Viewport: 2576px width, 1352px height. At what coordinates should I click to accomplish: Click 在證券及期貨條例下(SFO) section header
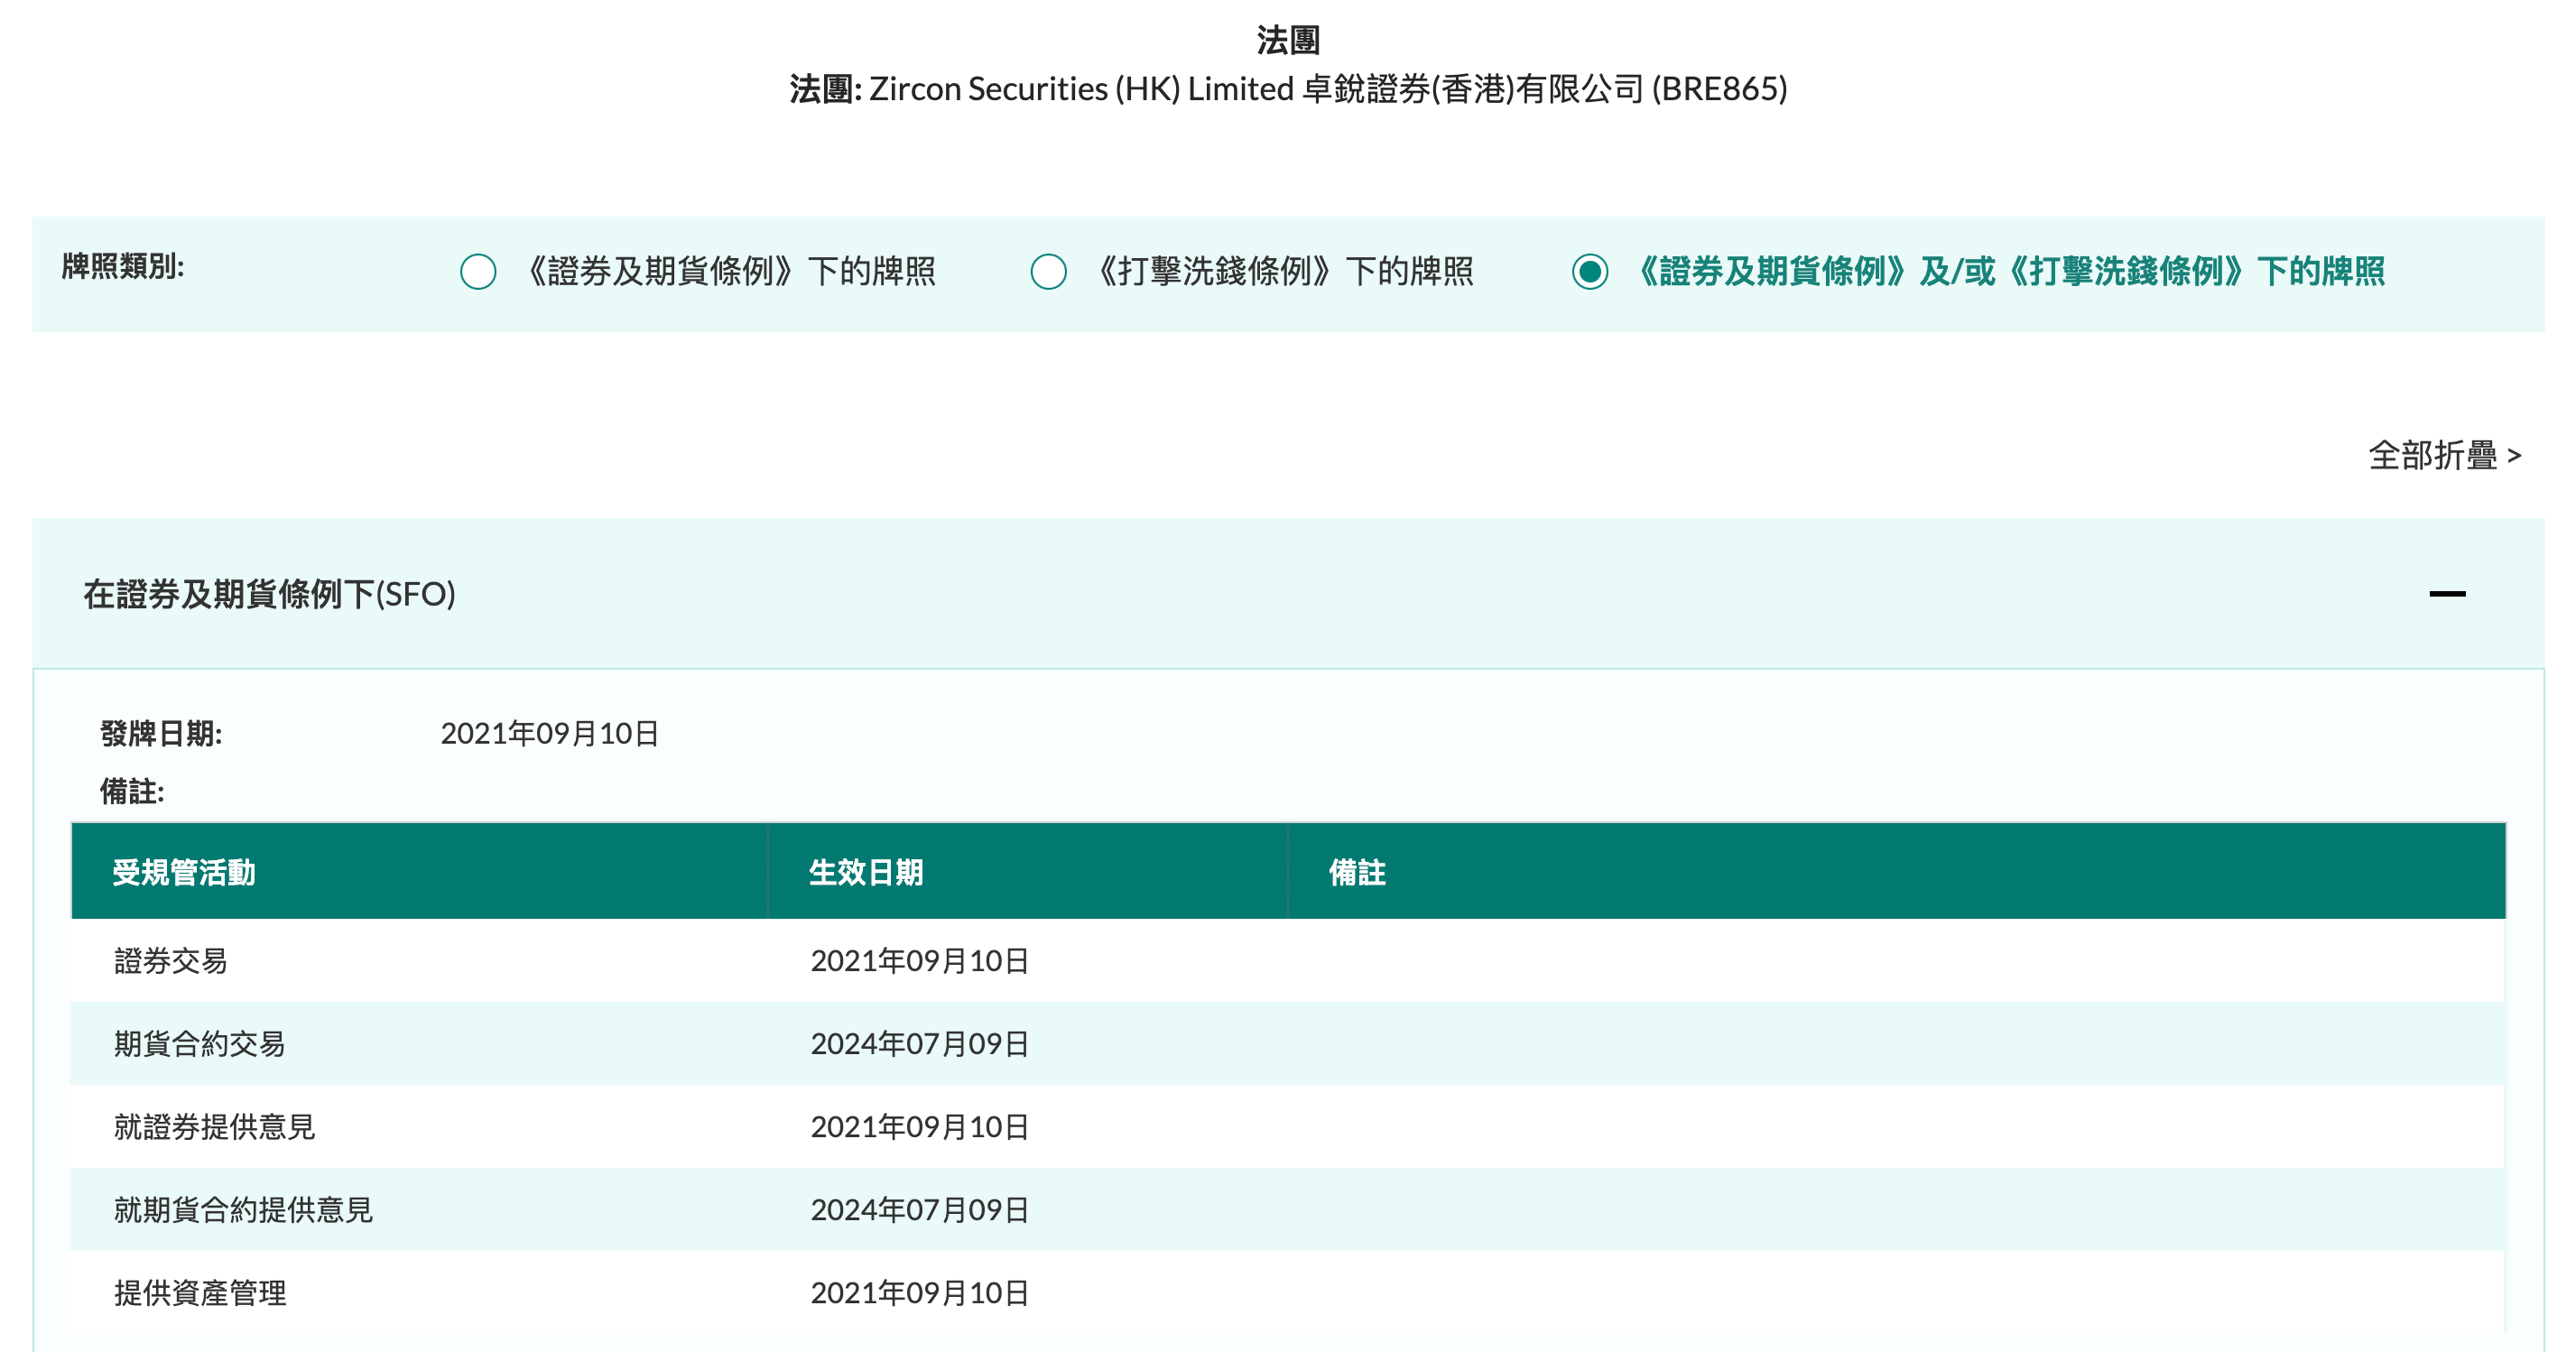[x=1288, y=594]
